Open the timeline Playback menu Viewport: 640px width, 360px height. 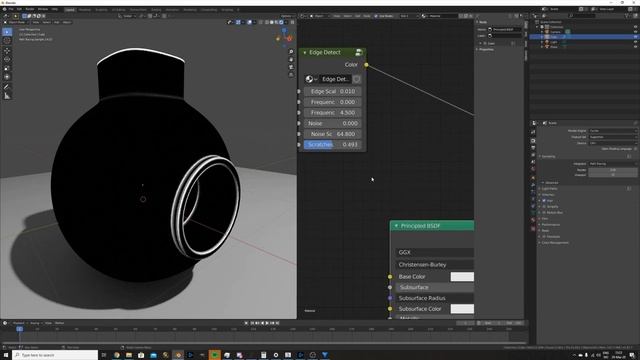click(19, 323)
